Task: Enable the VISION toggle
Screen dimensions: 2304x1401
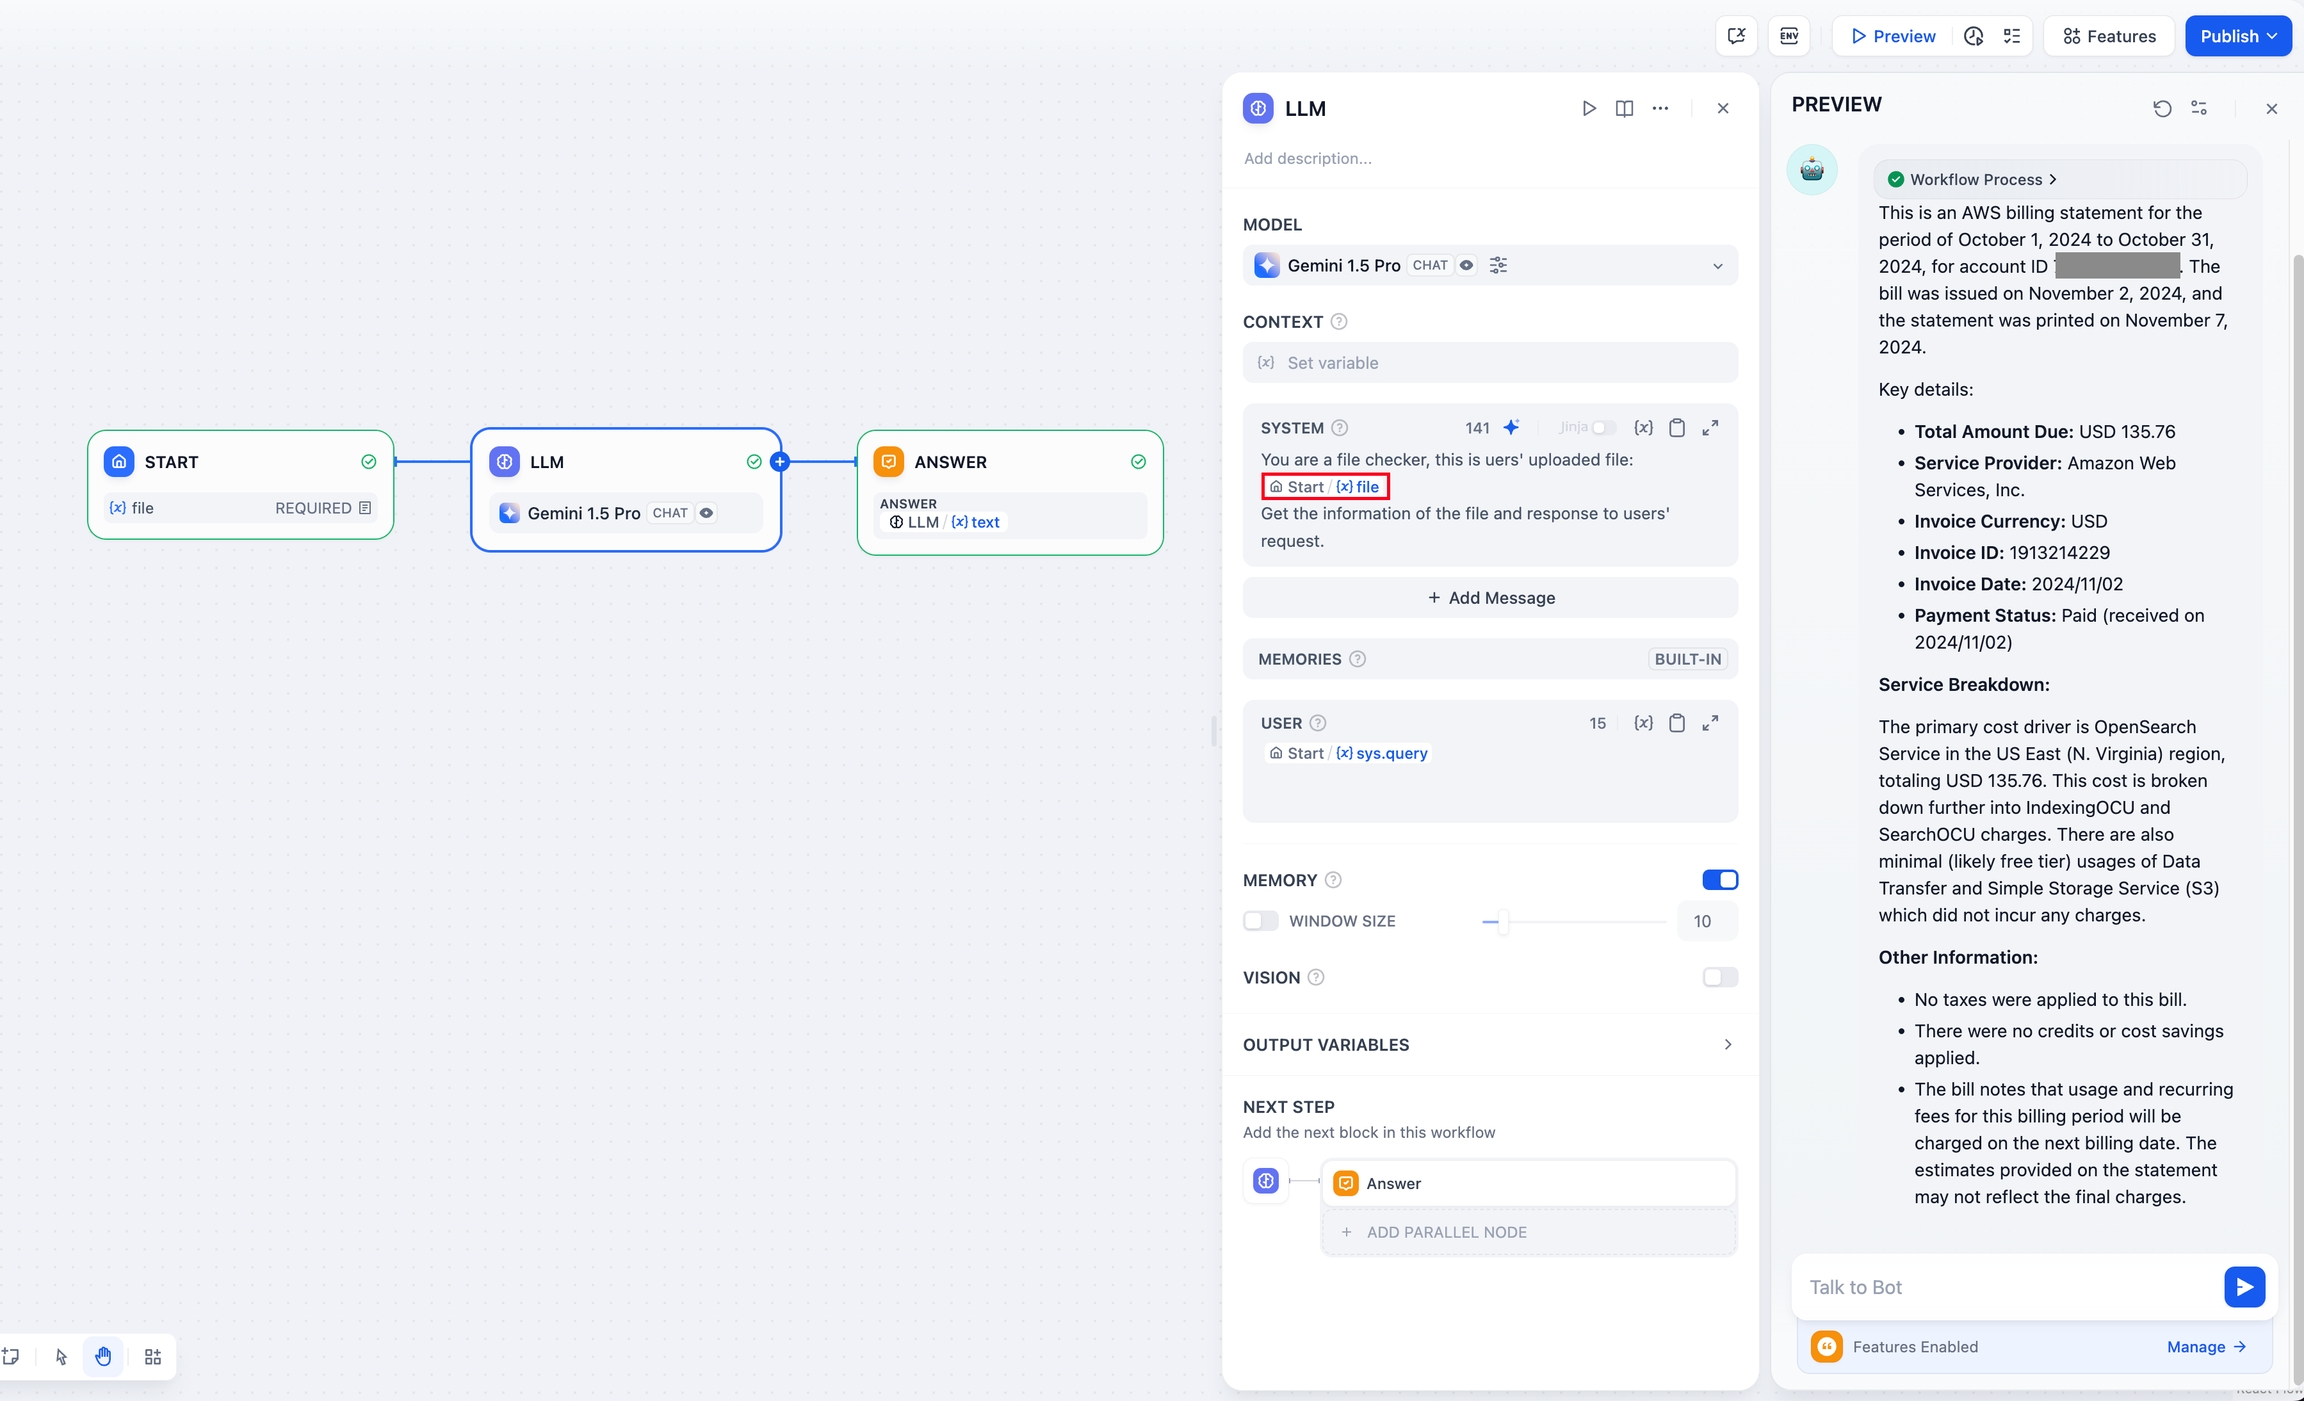Action: point(1720,977)
